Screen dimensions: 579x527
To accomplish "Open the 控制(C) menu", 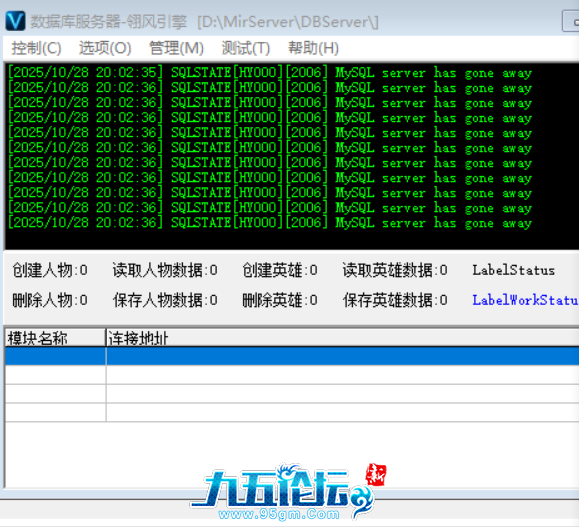I will [x=36, y=48].
